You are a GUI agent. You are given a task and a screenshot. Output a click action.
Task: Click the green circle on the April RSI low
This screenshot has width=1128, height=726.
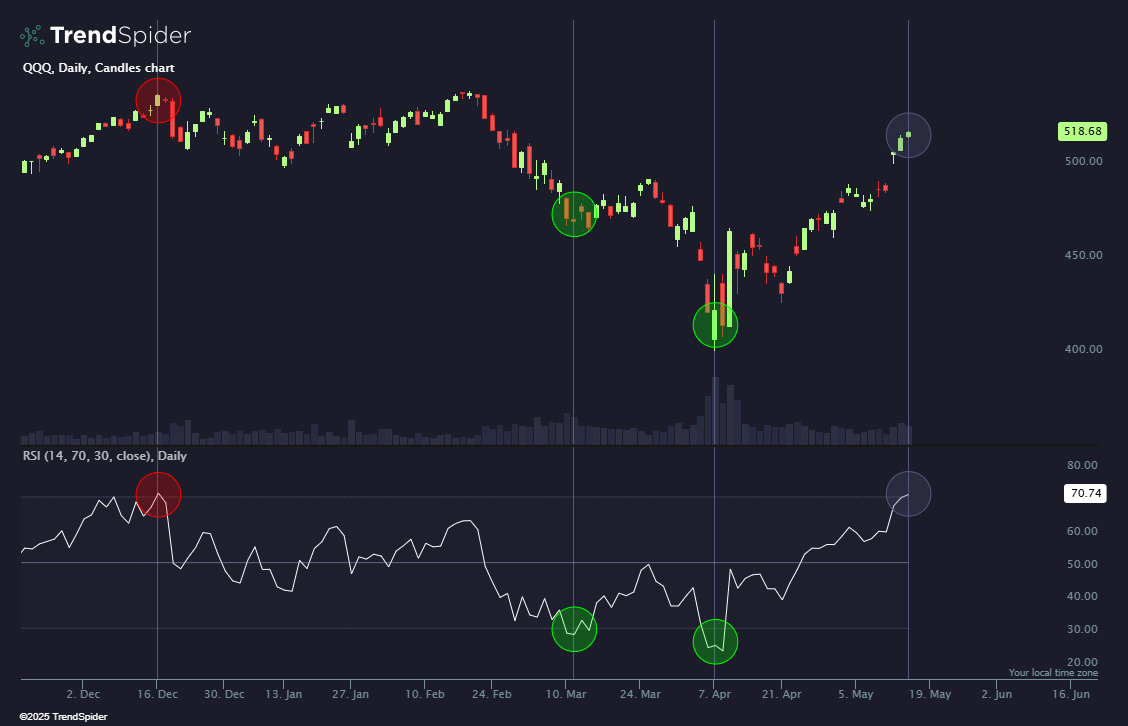tap(715, 641)
